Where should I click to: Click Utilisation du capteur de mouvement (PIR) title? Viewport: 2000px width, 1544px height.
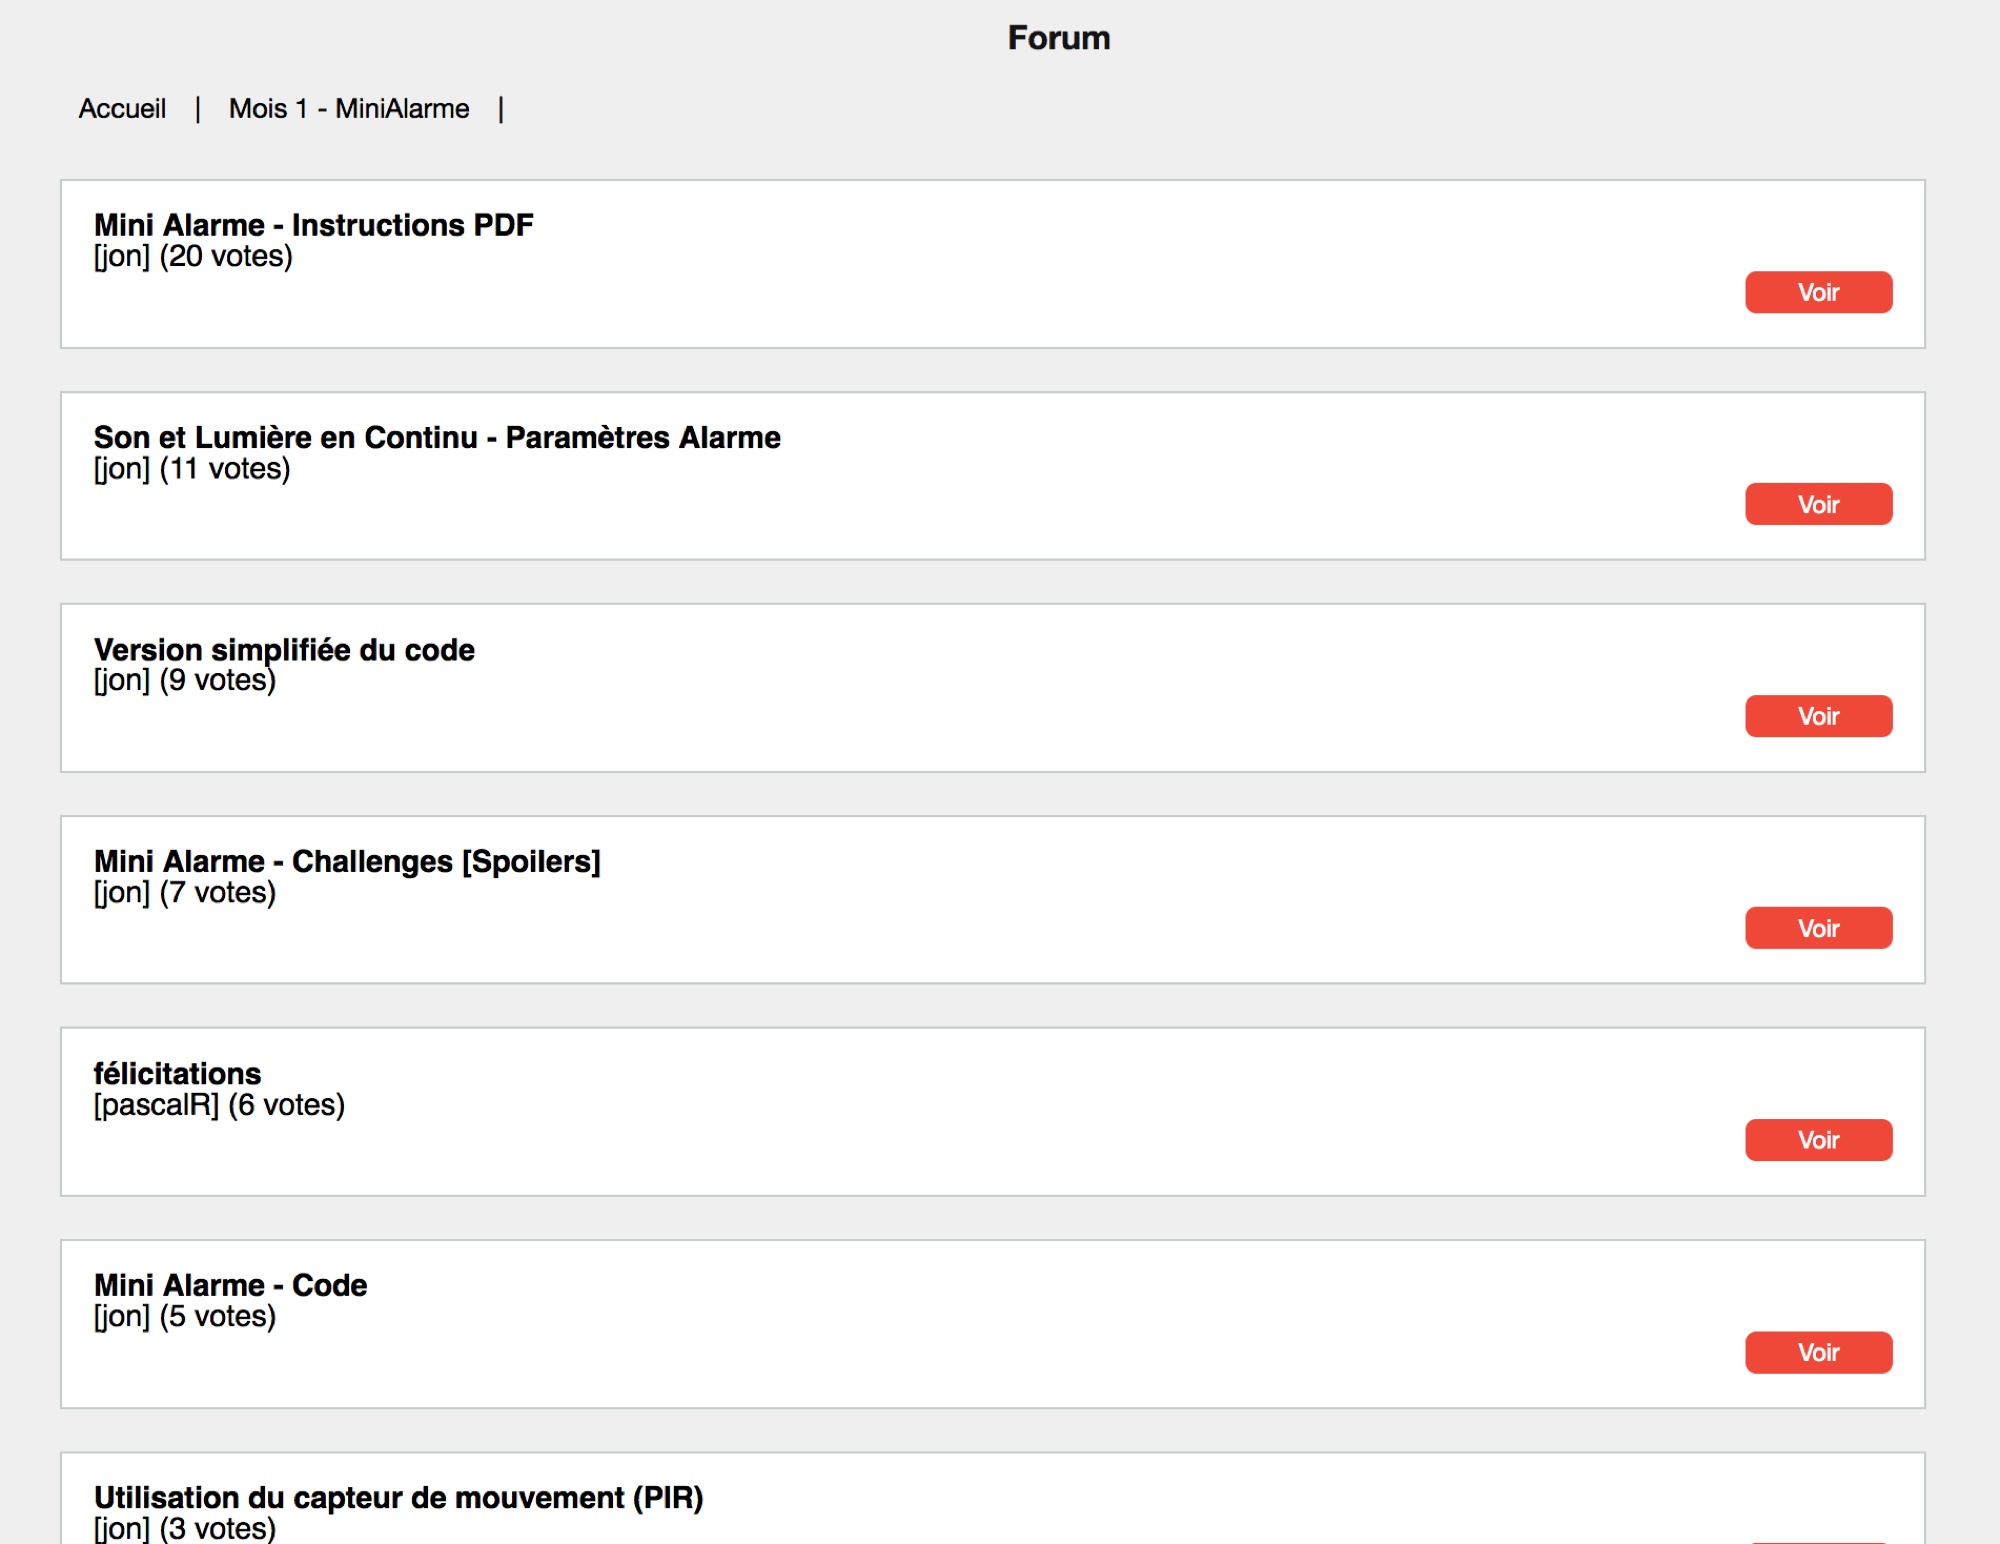(x=398, y=1497)
